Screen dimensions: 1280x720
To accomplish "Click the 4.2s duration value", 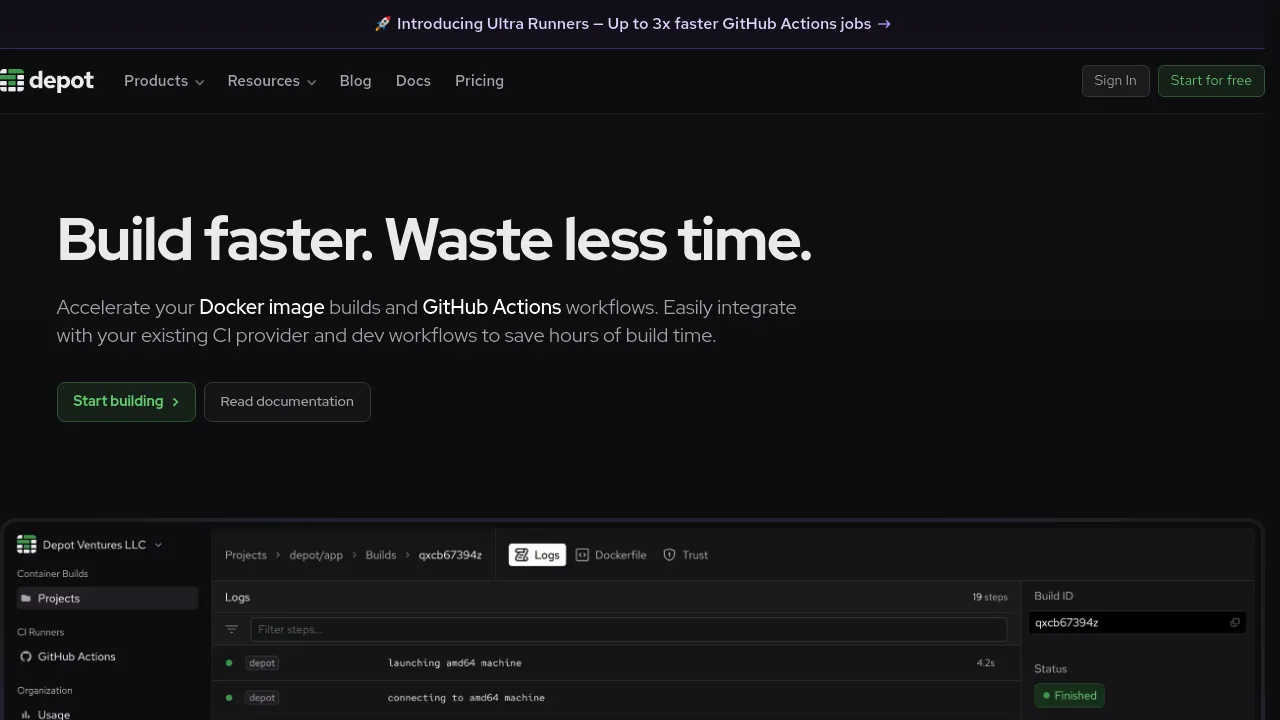I will (x=986, y=663).
